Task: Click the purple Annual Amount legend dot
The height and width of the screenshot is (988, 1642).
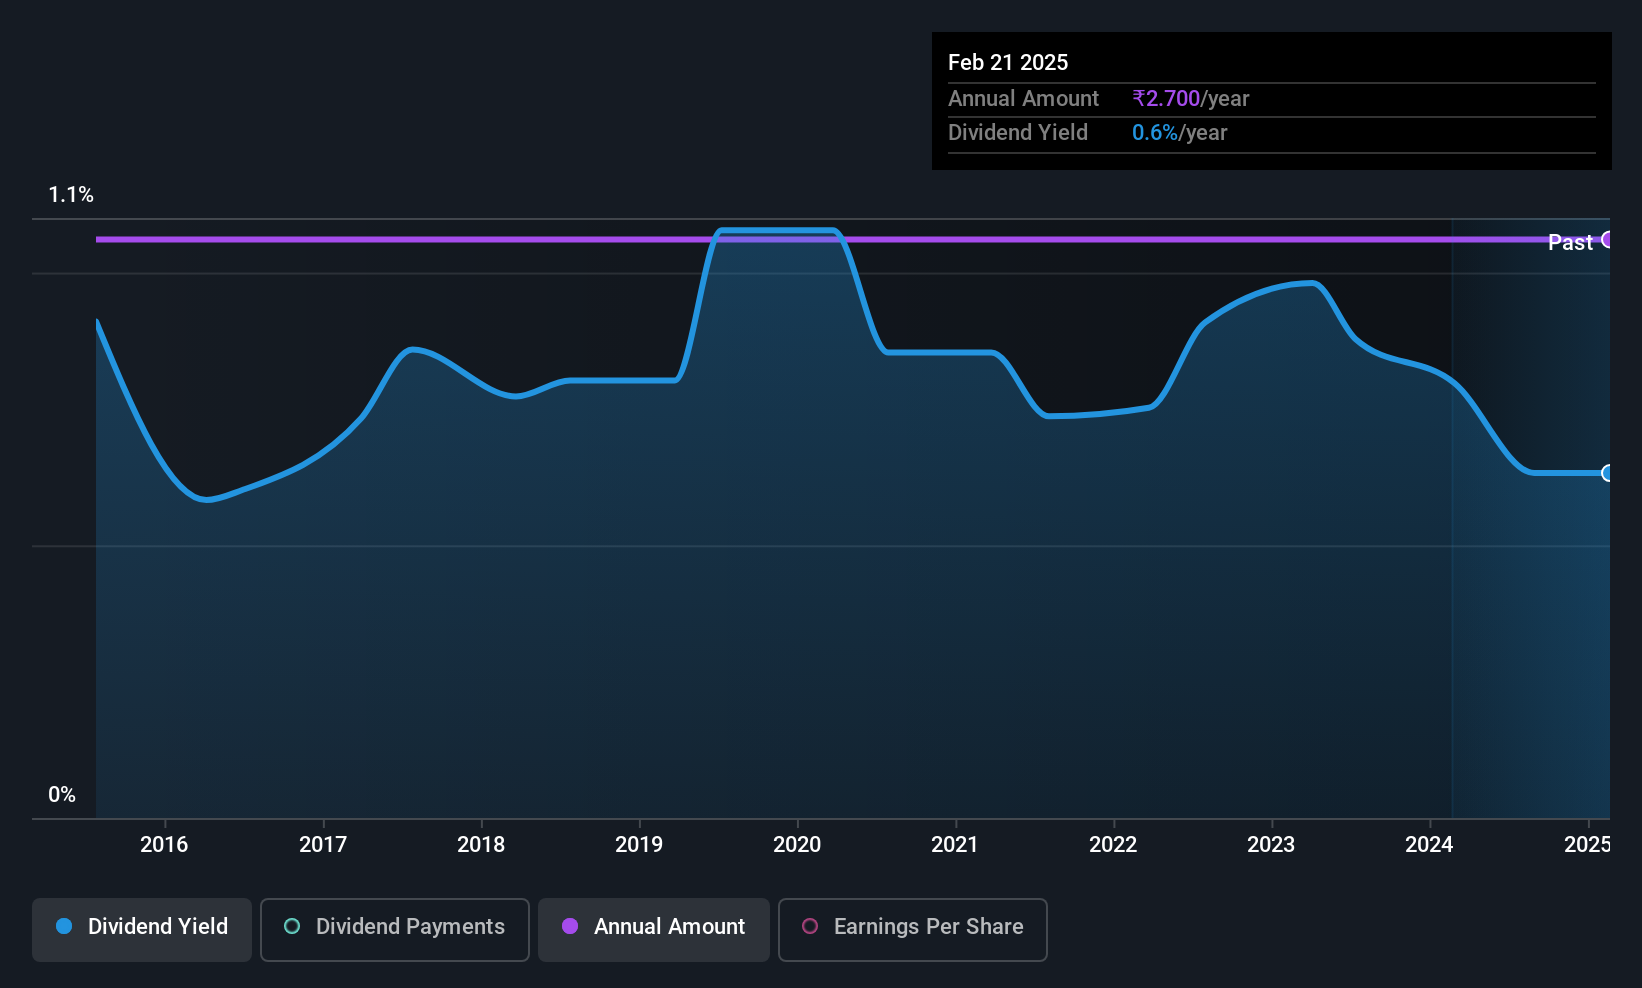Action: [570, 926]
